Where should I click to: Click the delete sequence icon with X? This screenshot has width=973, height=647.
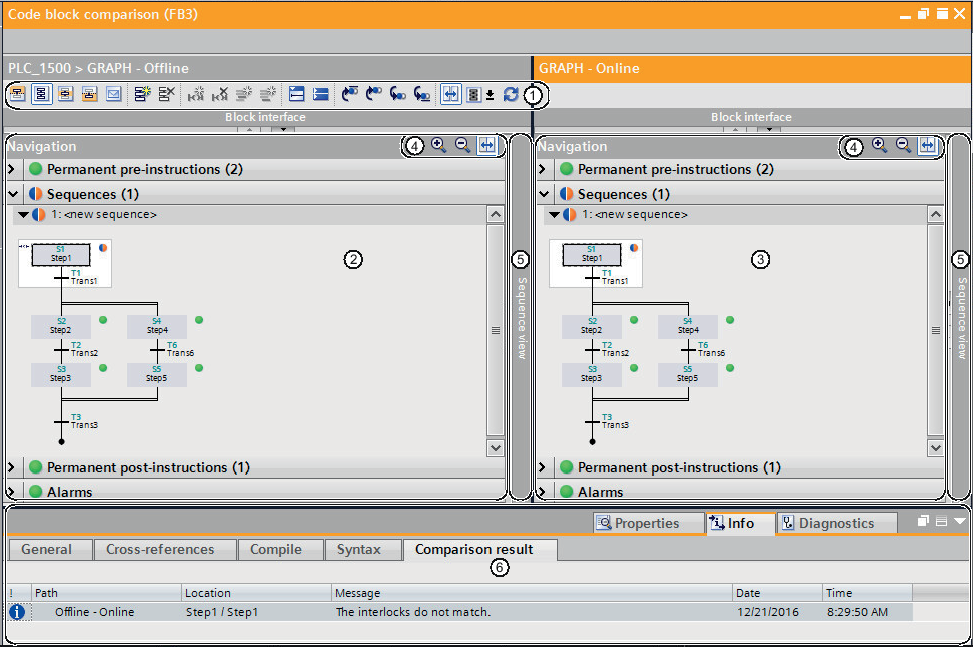[x=167, y=94]
